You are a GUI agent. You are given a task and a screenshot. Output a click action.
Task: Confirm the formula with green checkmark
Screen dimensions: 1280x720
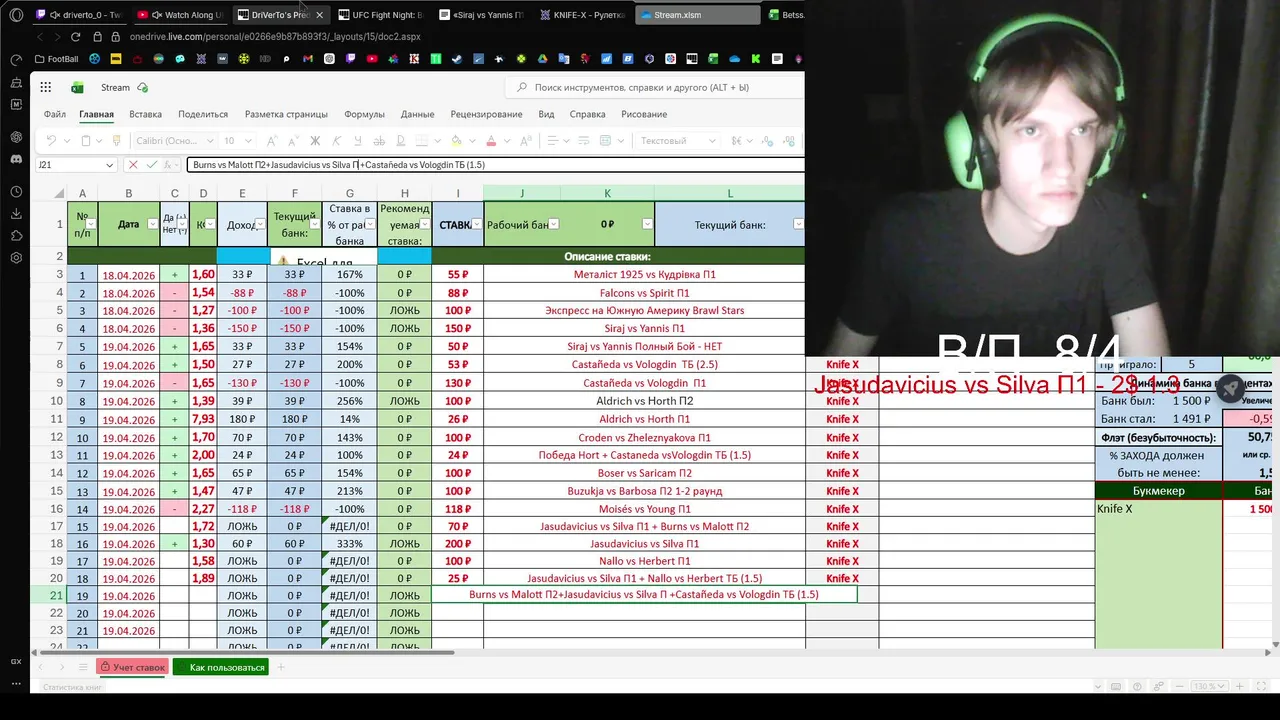click(152, 165)
